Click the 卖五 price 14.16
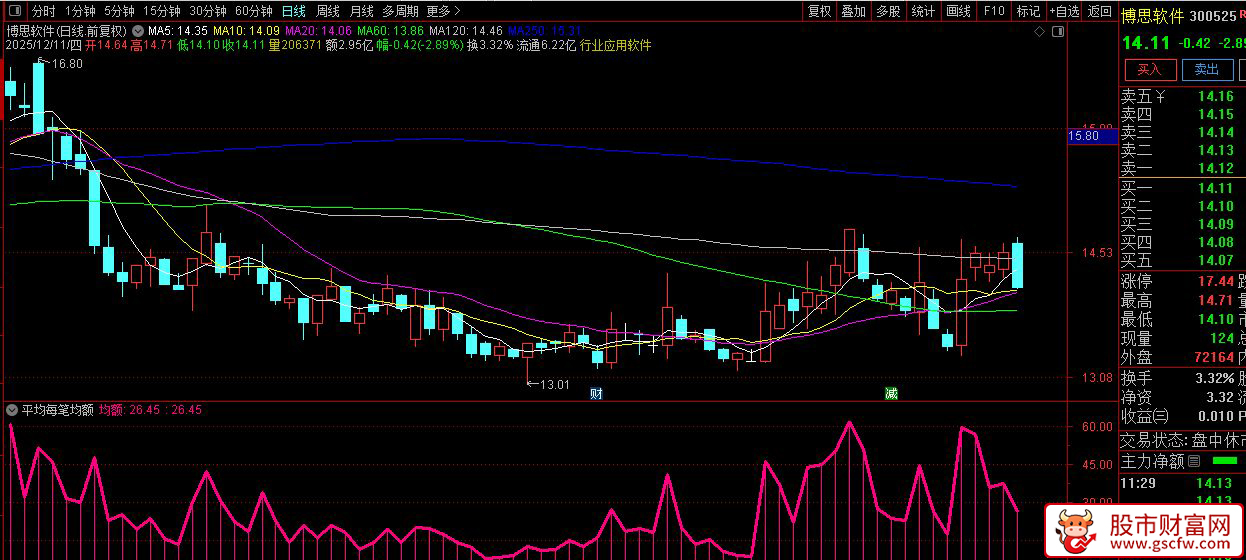This screenshot has width=1246, height=560. 1216,97
